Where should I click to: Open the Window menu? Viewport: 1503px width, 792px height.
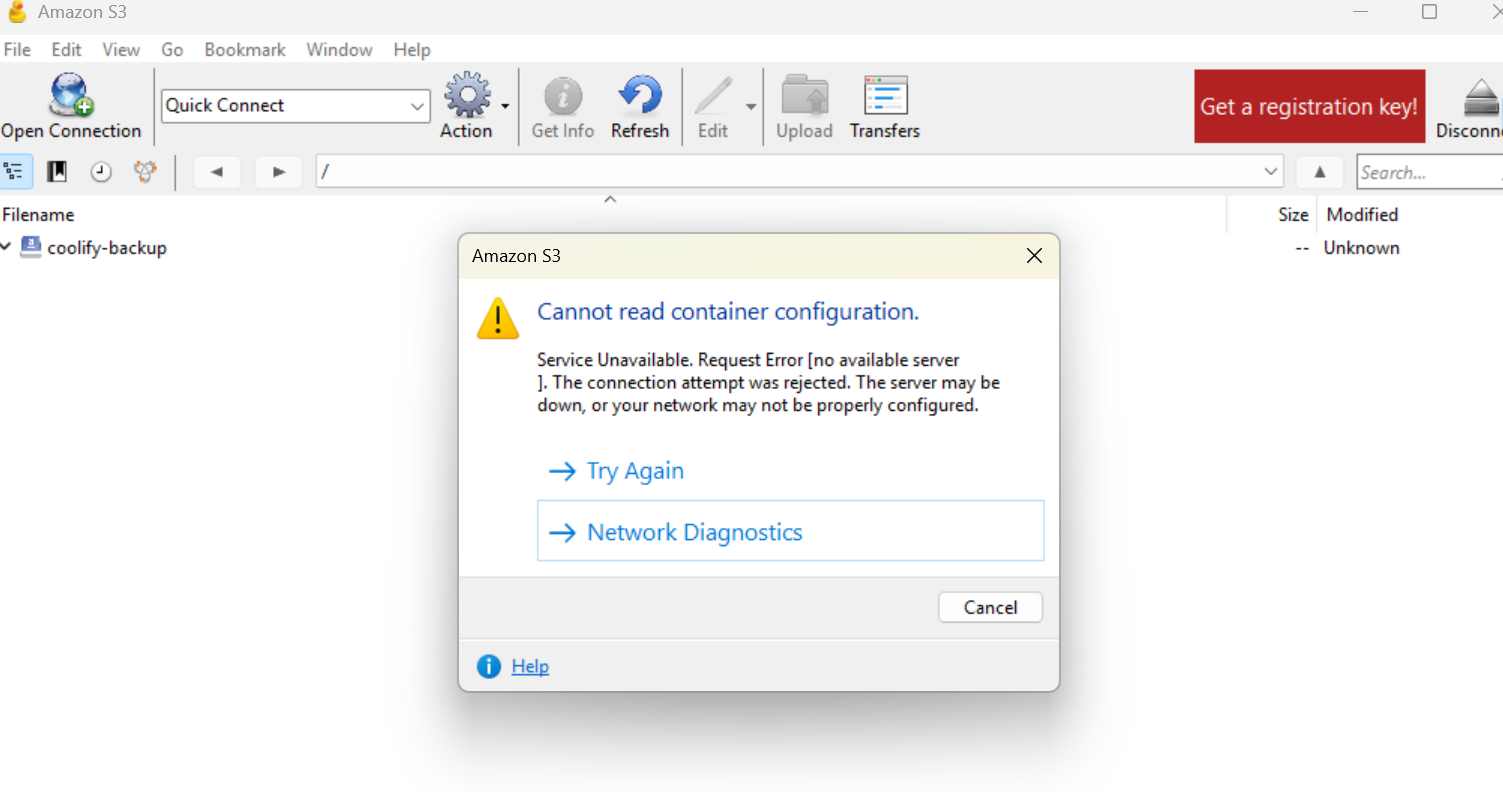point(339,50)
